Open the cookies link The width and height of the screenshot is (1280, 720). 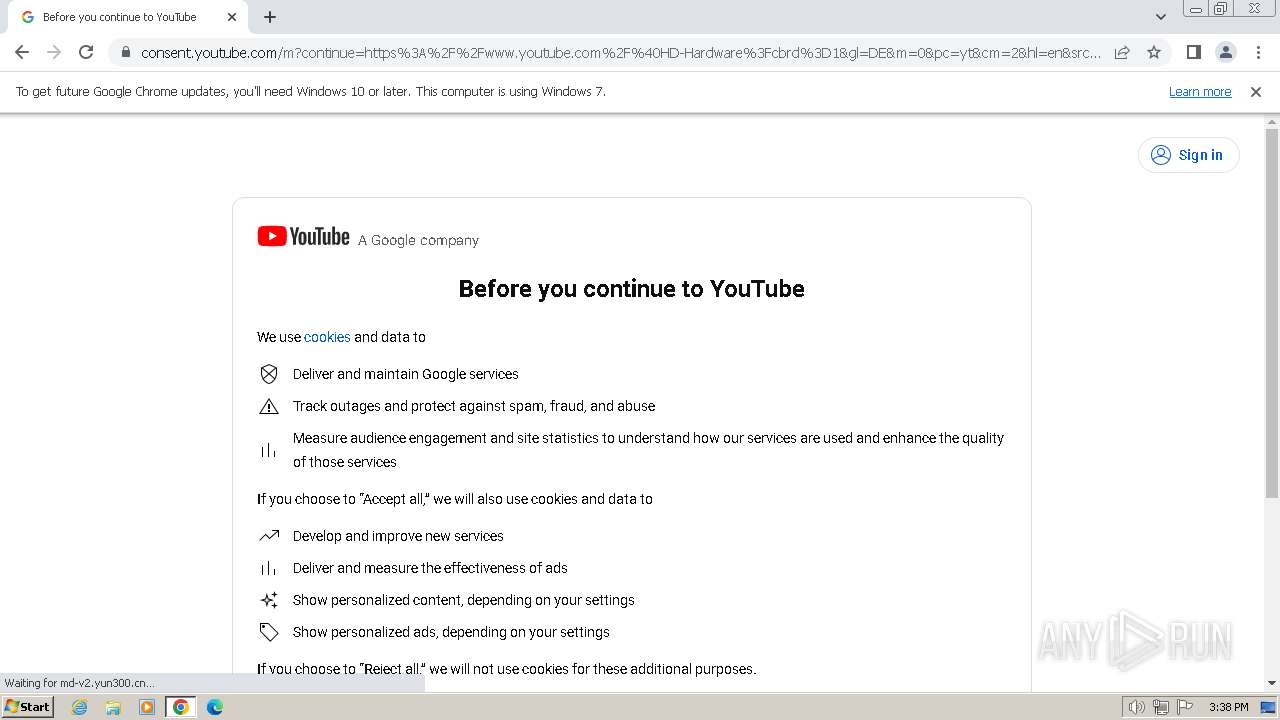click(x=327, y=337)
